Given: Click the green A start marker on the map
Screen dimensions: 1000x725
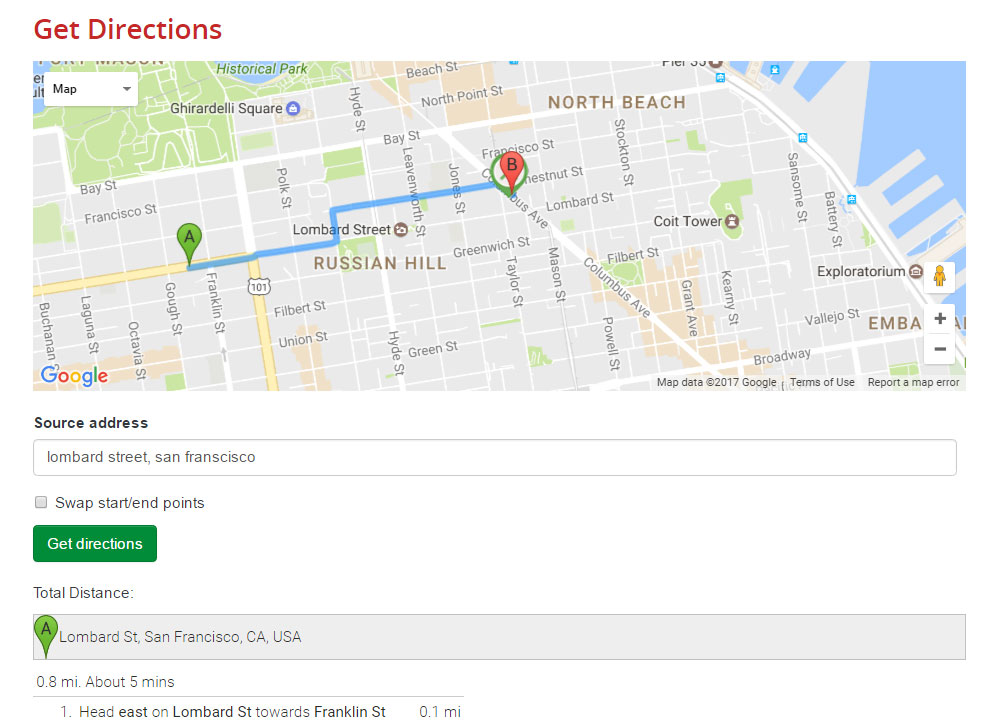Looking at the screenshot, I should [189, 239].
